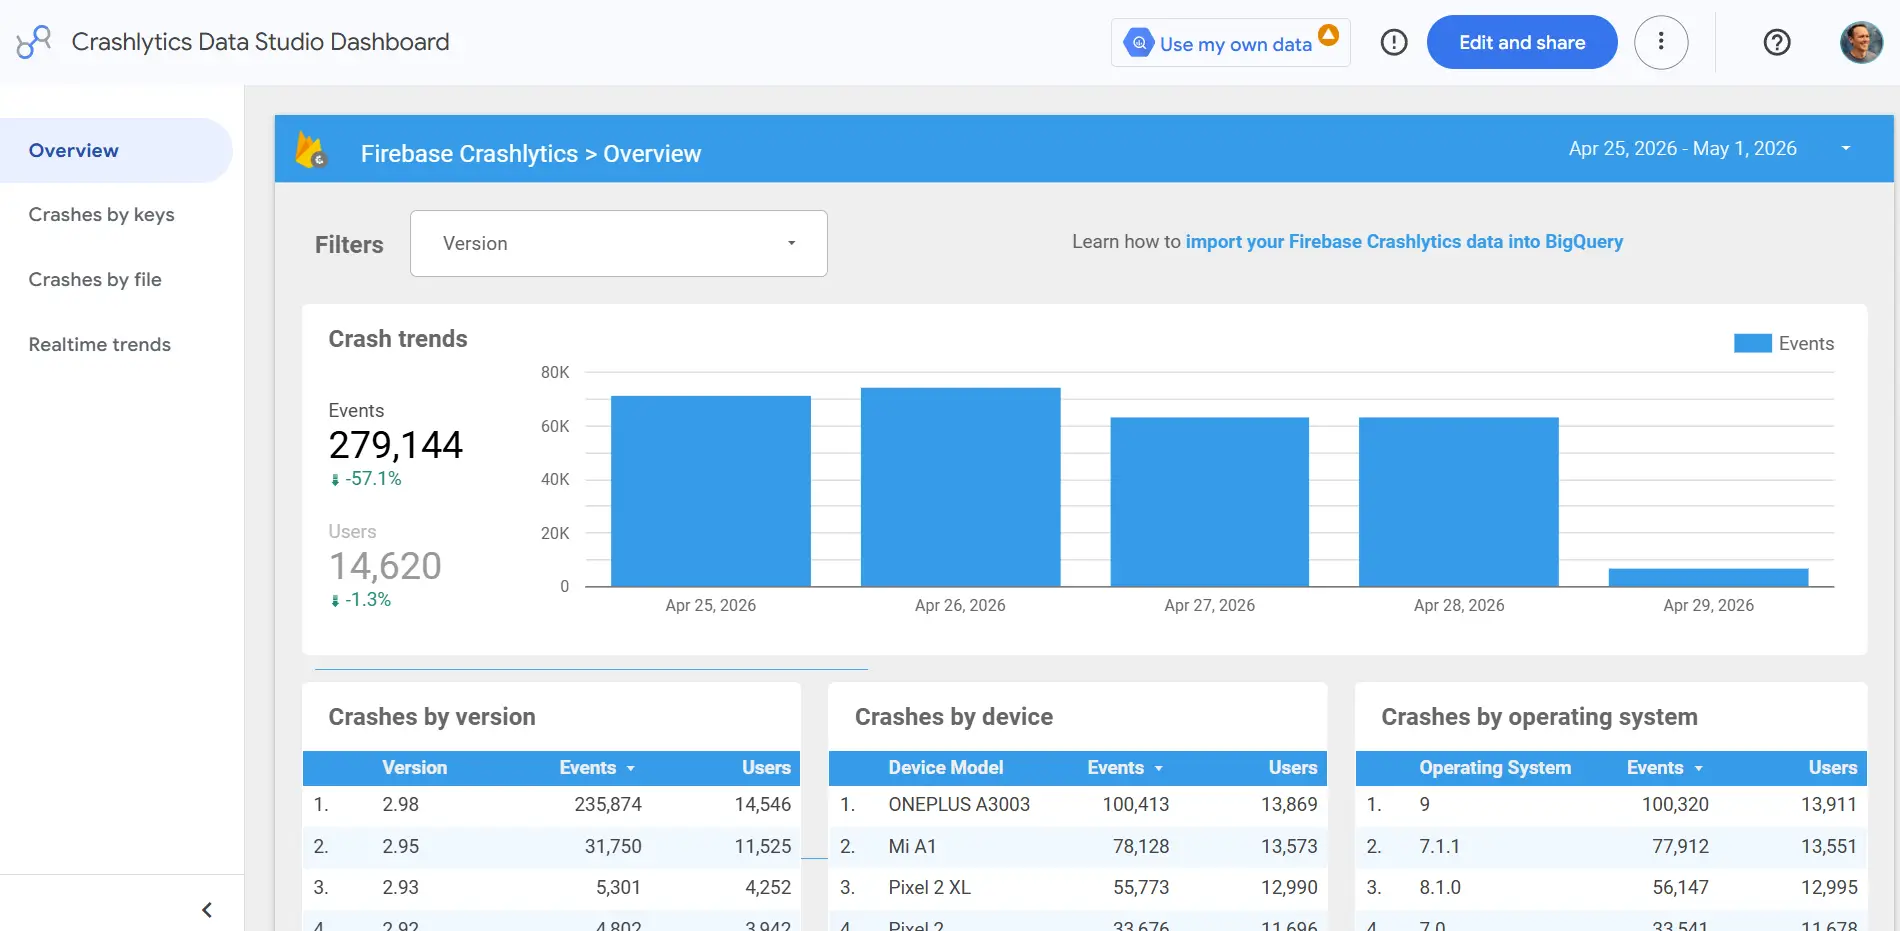Click Users header in Crashes by device
1900x931 pixels.
1293,768
